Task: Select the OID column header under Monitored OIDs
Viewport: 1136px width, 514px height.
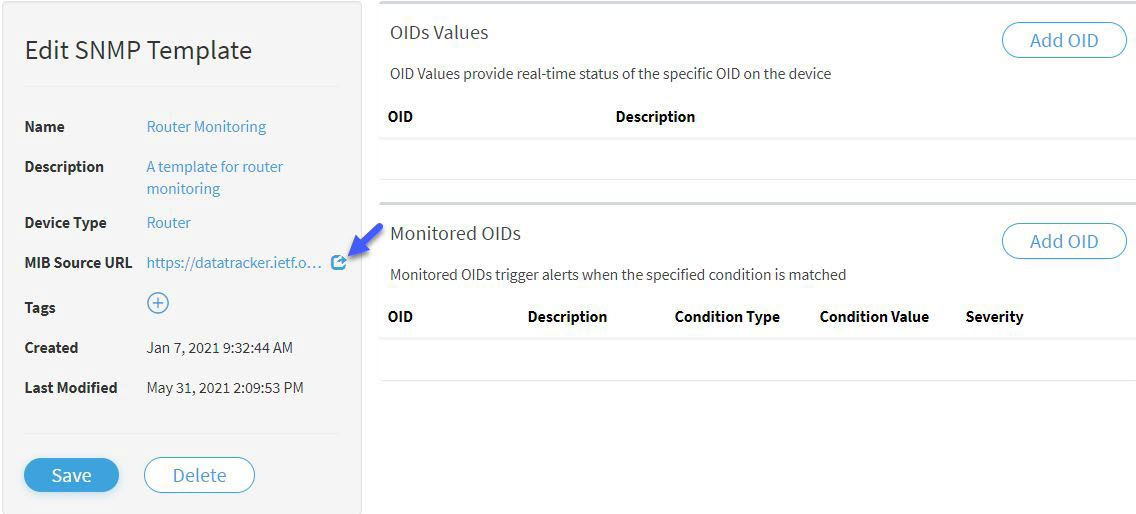Action: [401, 317]
